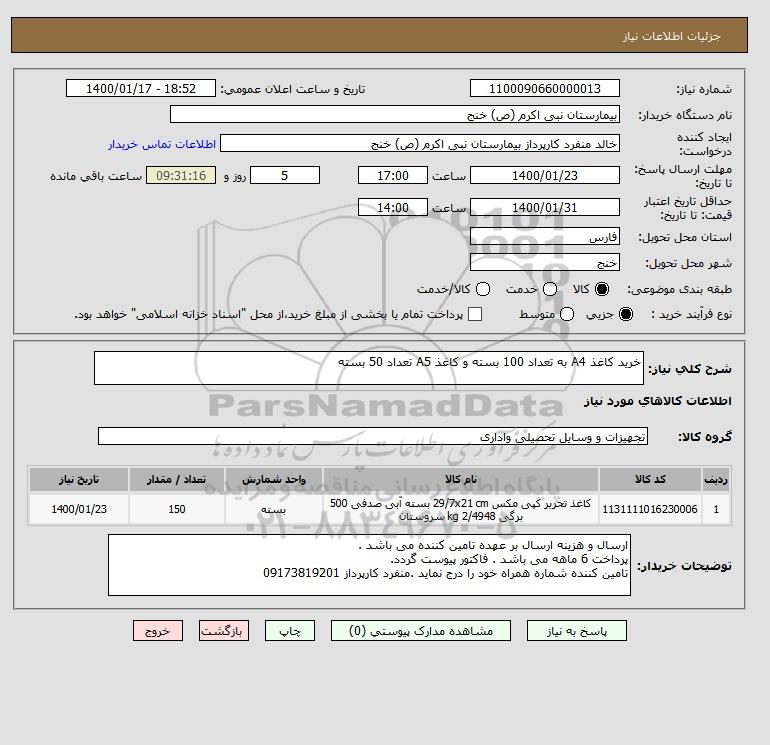
Task: Click the need date cell 1400/01/23 in table
Action: pyautogui.click(x=79, y=509)
